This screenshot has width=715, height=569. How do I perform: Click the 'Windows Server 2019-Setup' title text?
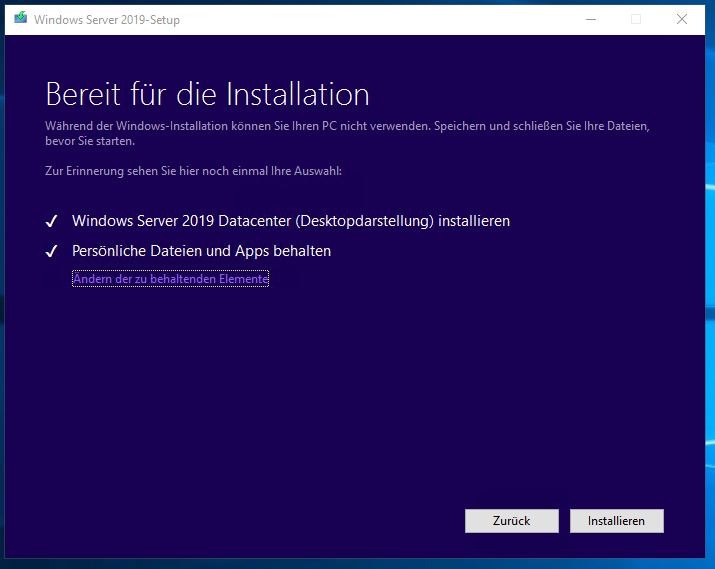tap(107, 20)
